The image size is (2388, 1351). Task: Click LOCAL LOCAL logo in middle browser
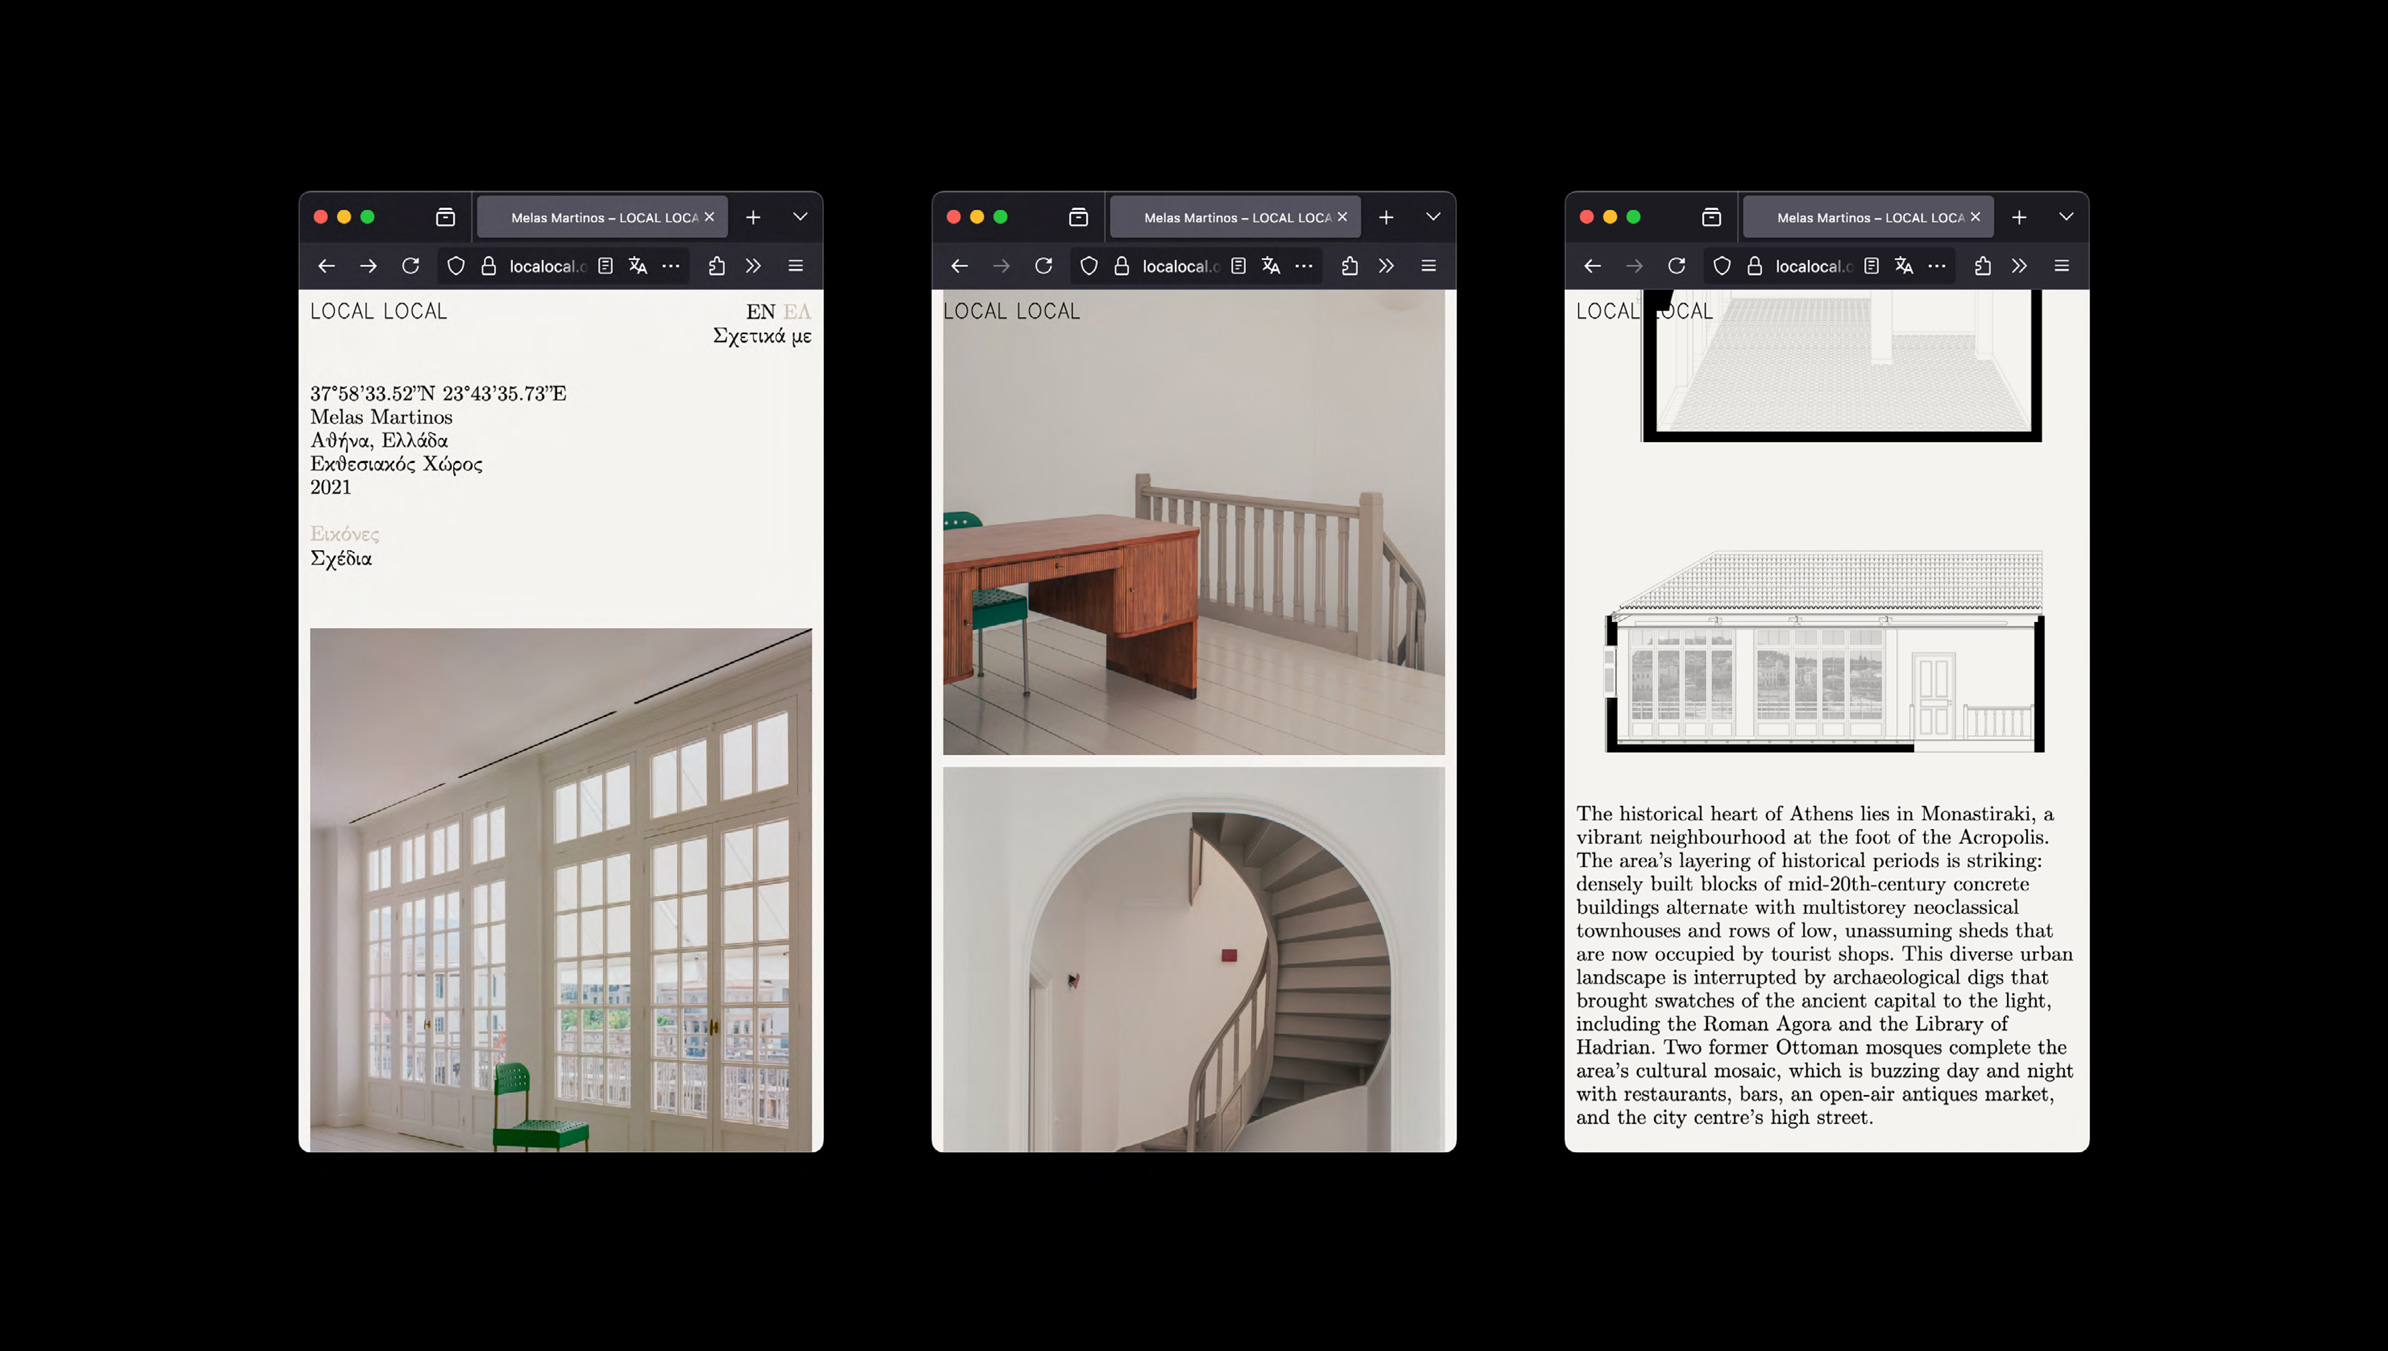click(1011, 312)
